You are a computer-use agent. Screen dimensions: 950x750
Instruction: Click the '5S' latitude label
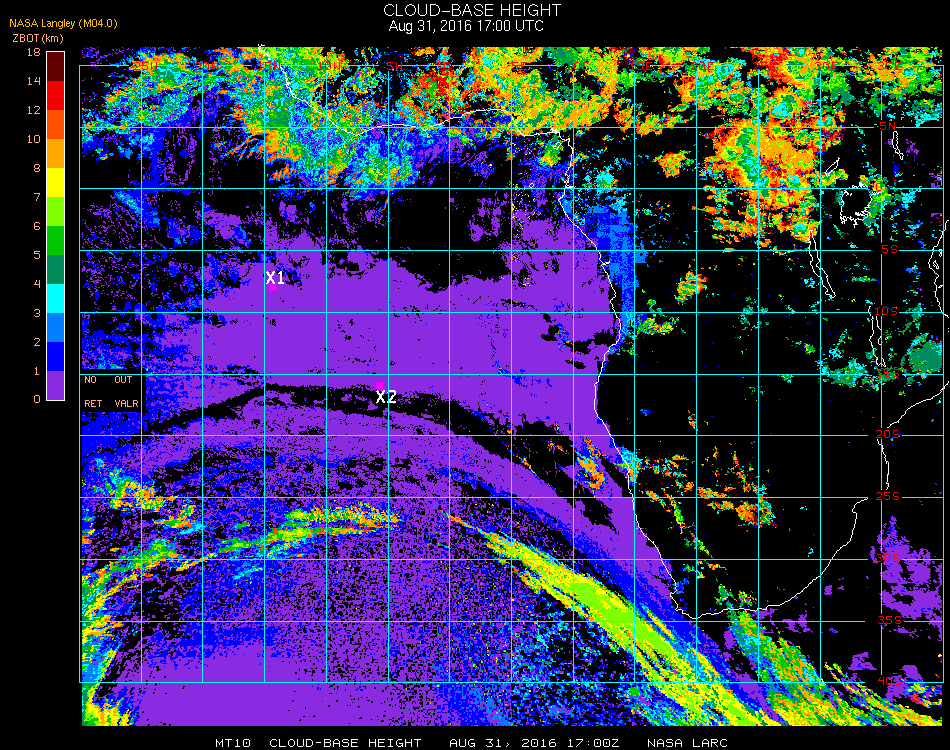coord(889,250)
